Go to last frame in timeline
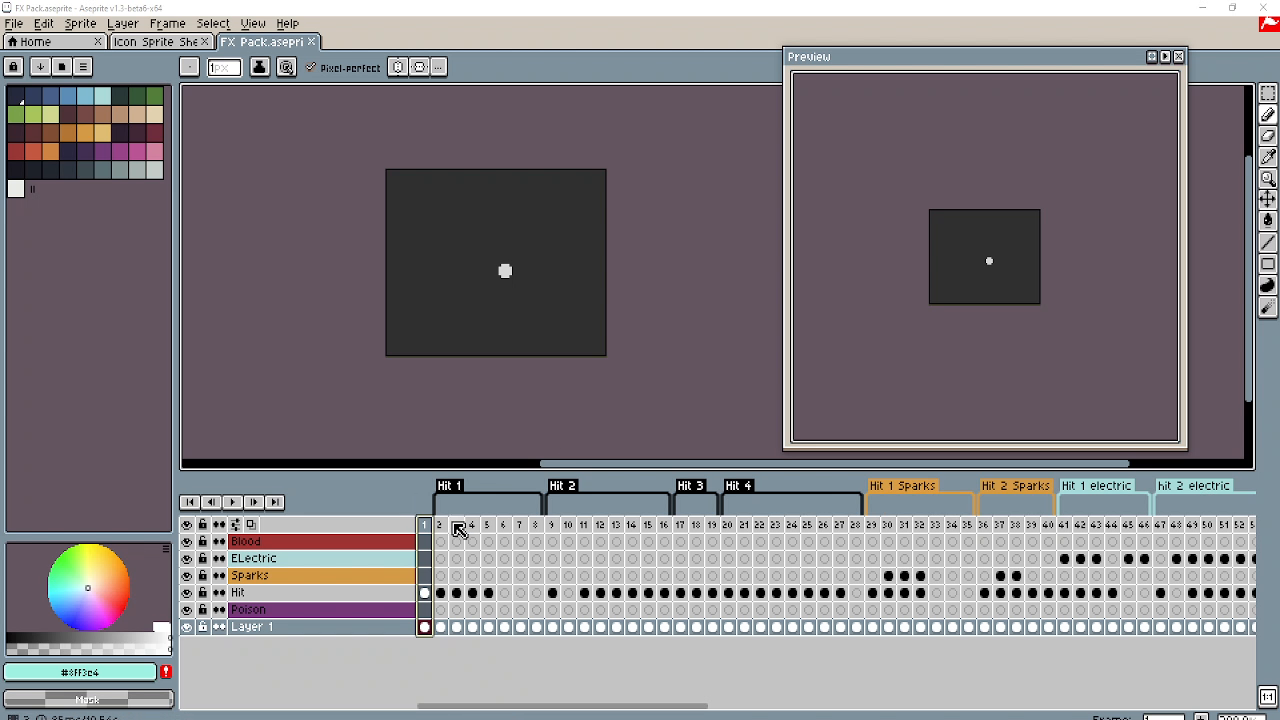Screen dimensions: 1280x720 pyautogui.click(x=275, y=502)
